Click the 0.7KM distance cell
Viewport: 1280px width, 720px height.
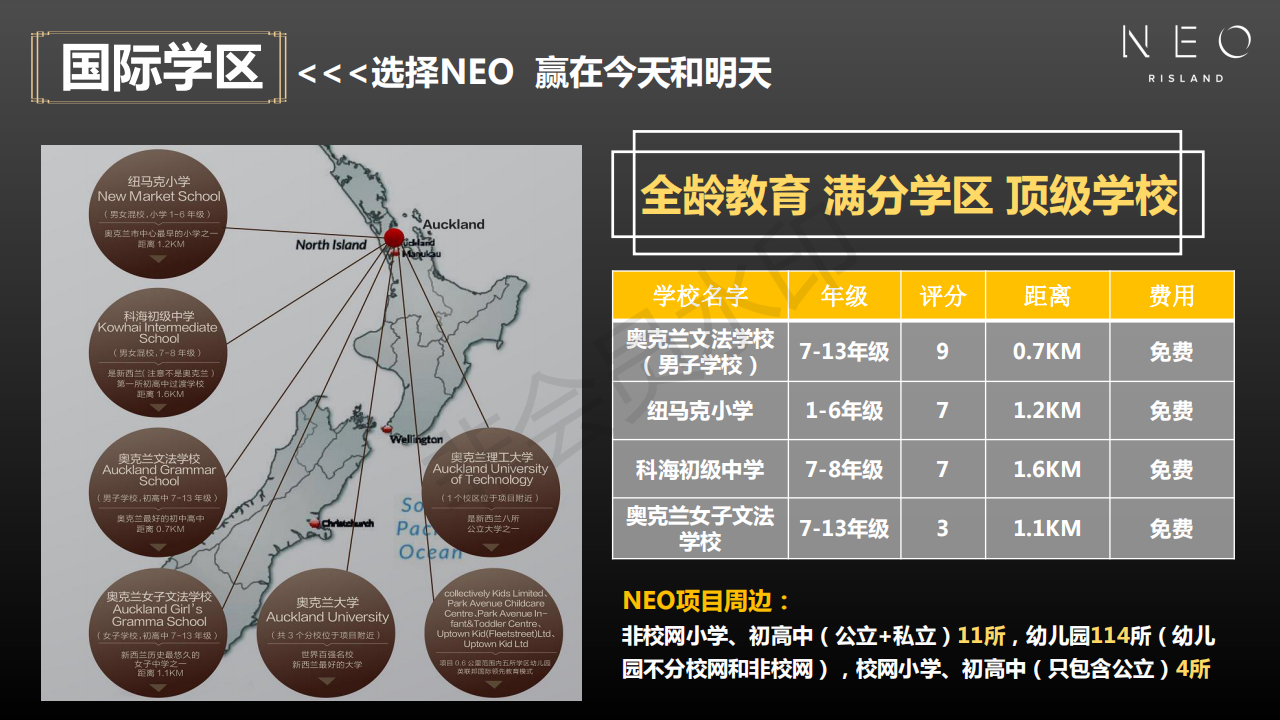1047,352
